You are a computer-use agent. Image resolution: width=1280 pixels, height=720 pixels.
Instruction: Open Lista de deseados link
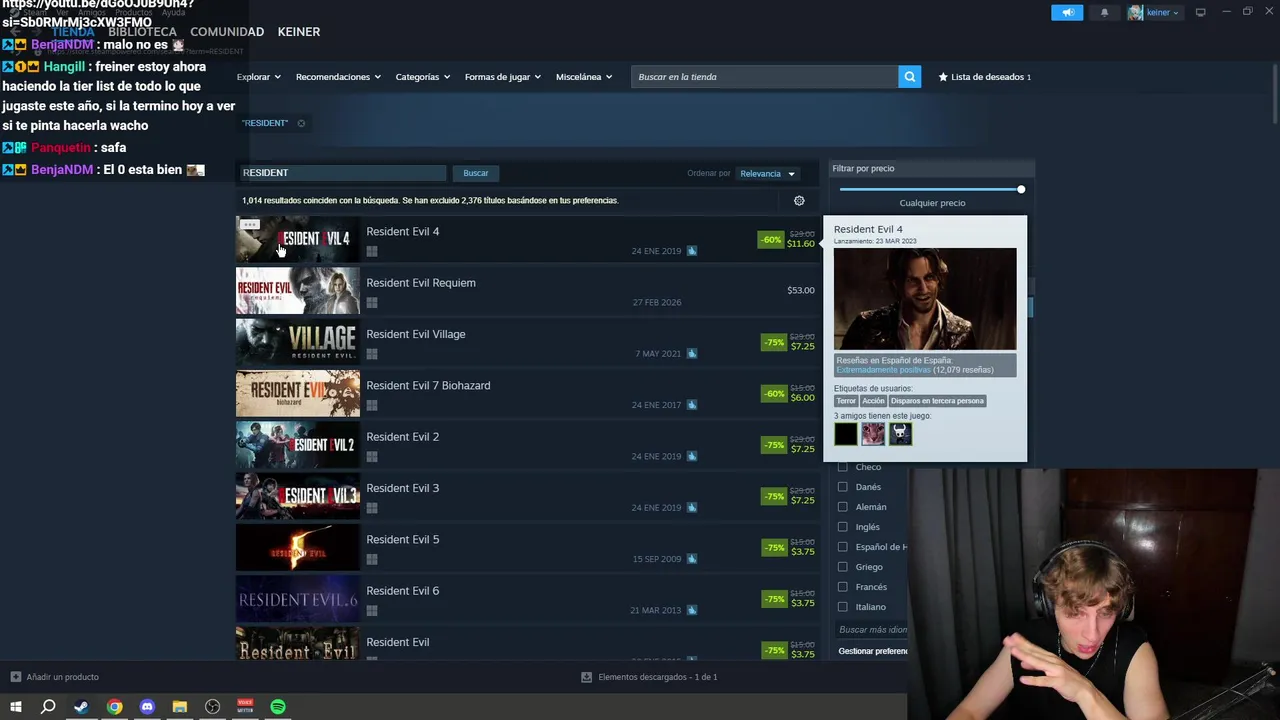coord(984,77)
